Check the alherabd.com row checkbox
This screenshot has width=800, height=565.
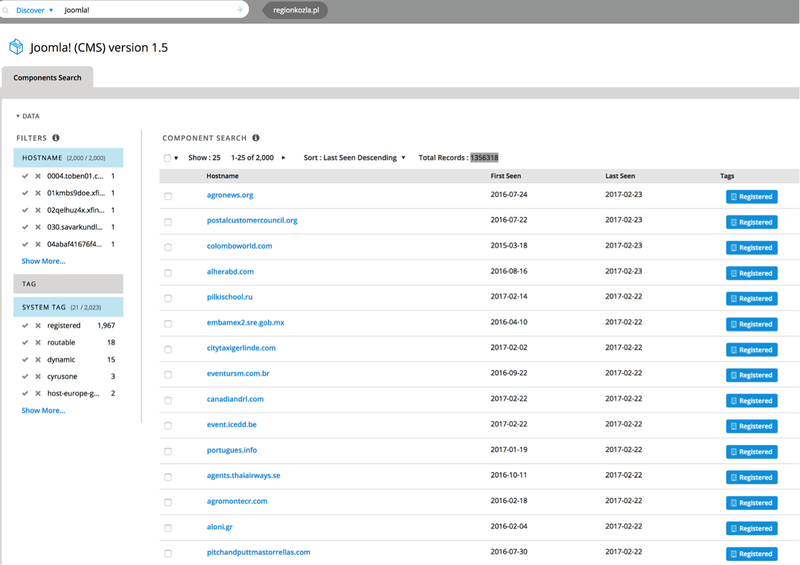168,273
